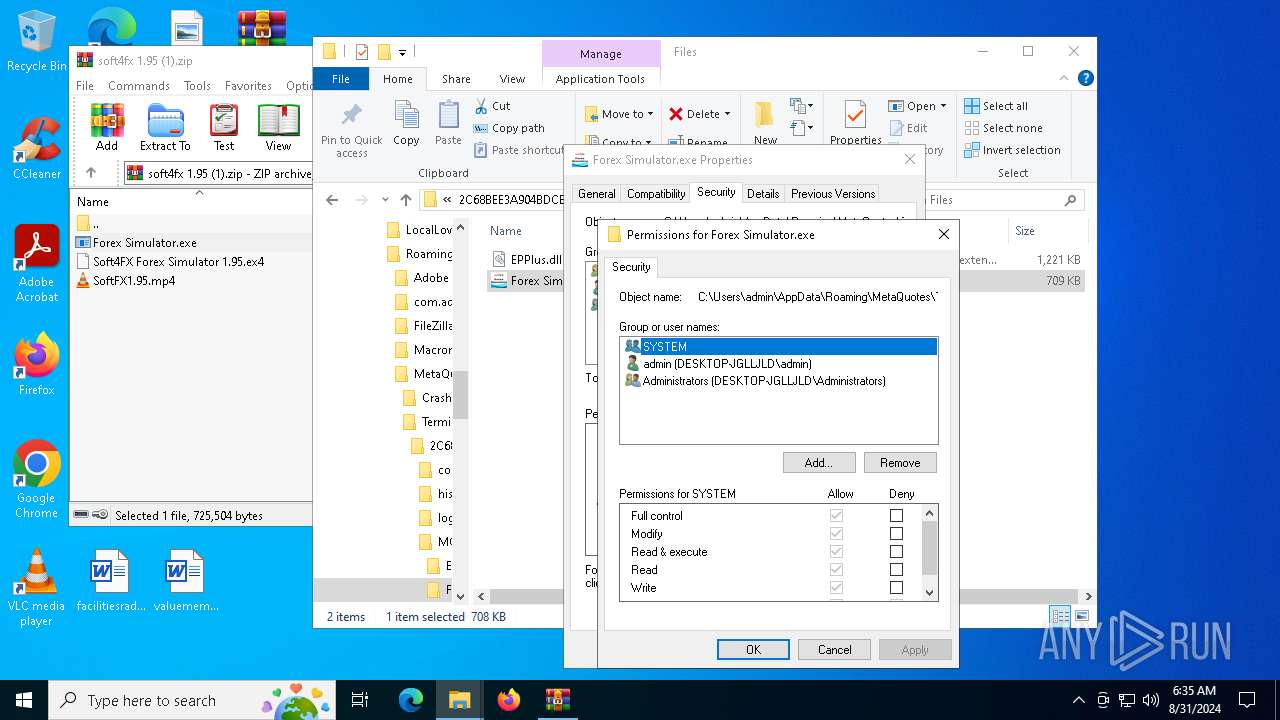1280x720 pixels.
Task: Switch to General tab in Properties dialog
Action: pyautogui.click(x=597, y=194)
